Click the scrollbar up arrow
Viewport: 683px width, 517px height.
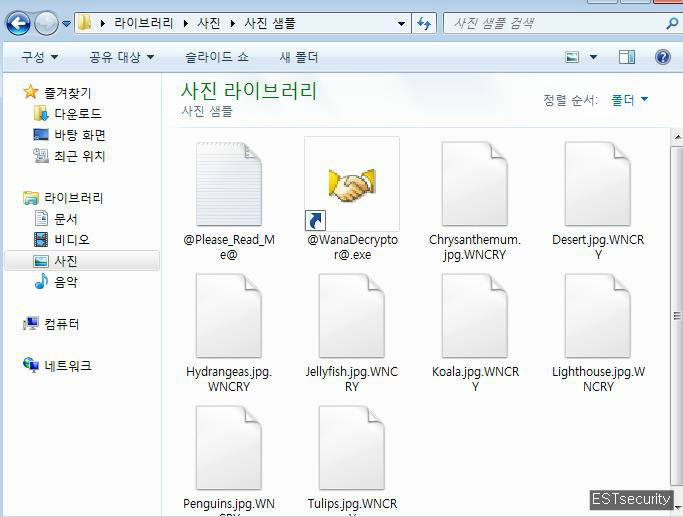(x=677, y=137)
